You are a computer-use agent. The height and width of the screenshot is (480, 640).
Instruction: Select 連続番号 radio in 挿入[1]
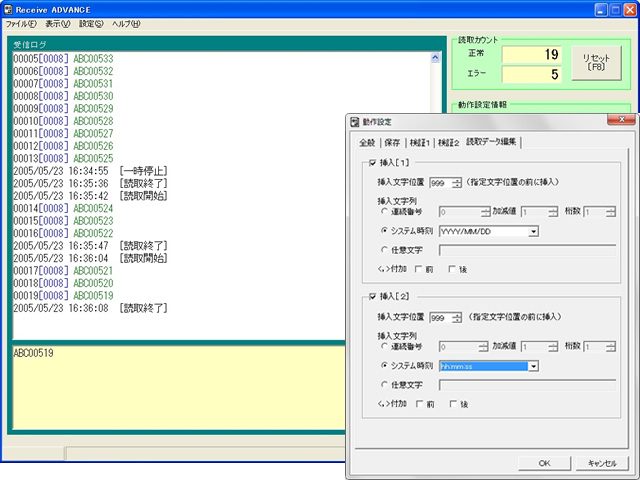tap(384, 211)
